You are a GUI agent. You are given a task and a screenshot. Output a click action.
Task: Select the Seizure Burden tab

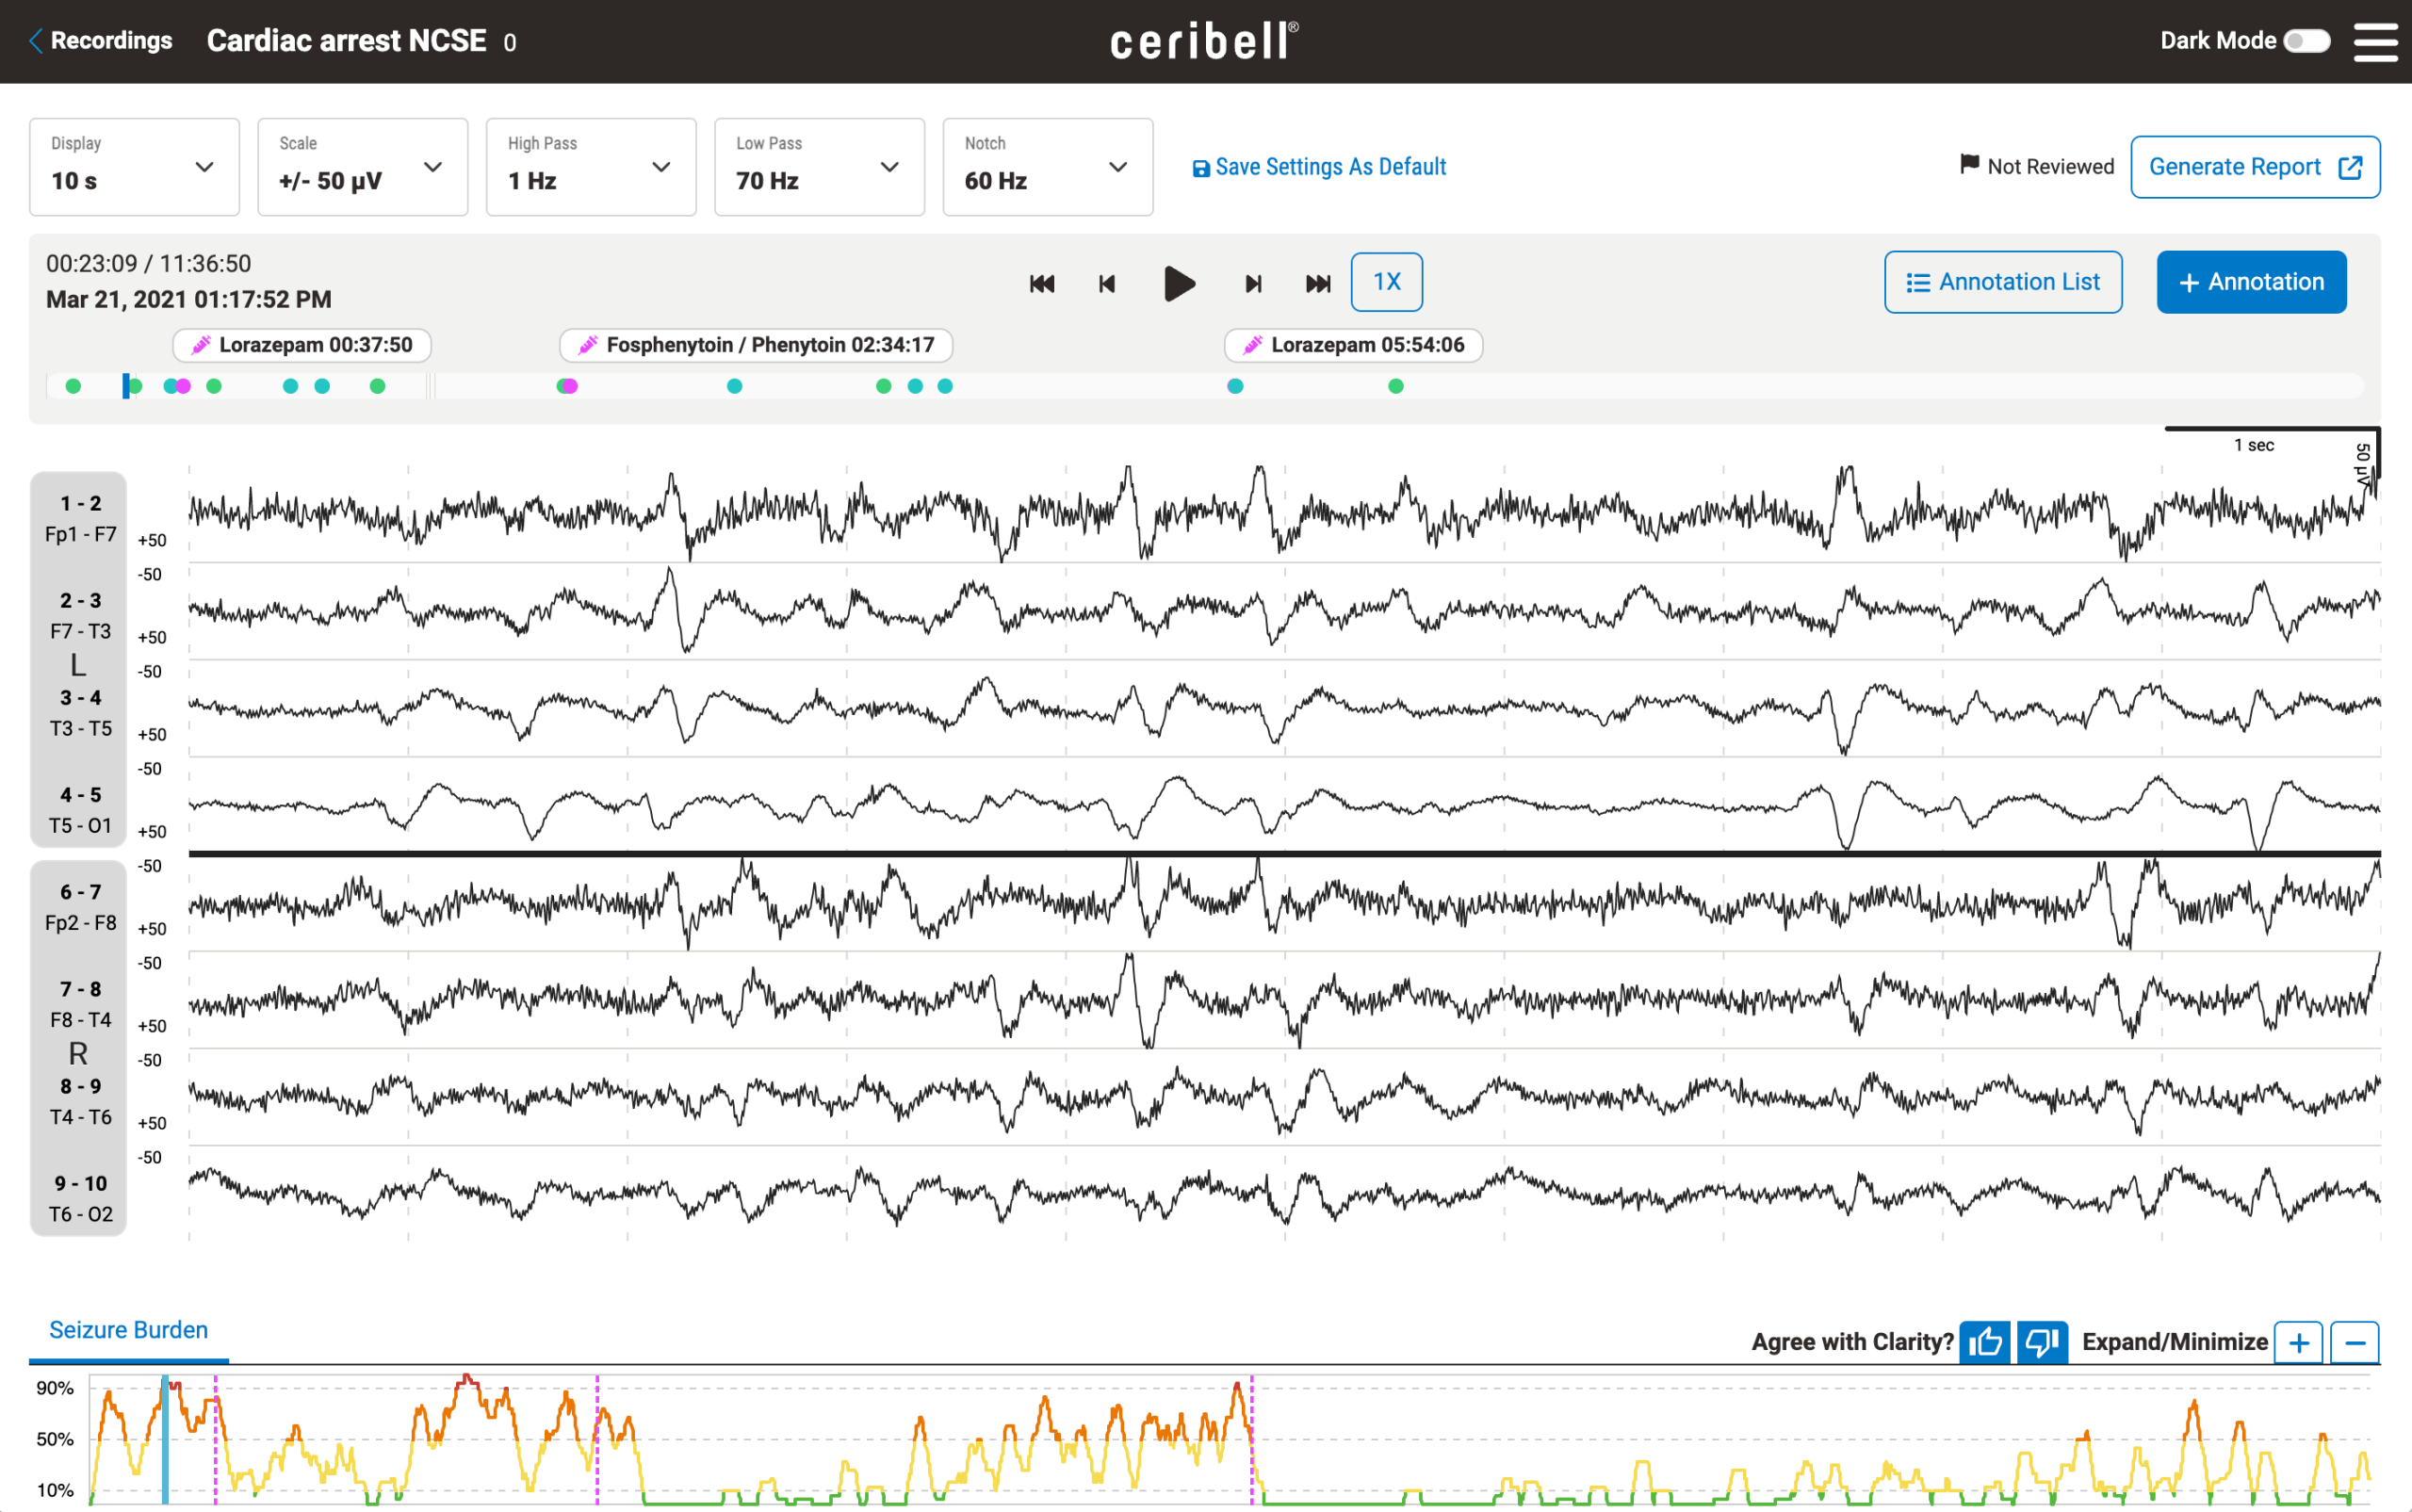128,1330
